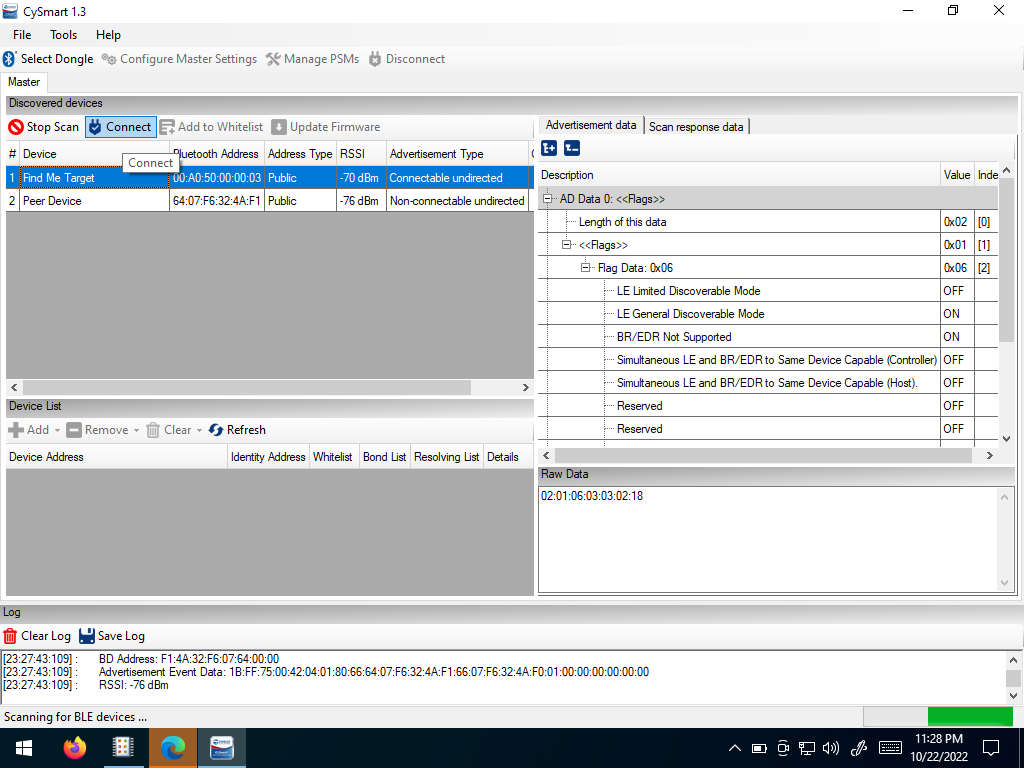Click address 64:07:F6:32:4A:F1 cell
Viewport: 1024px width, 768px height.
click(x=217, y=200)
